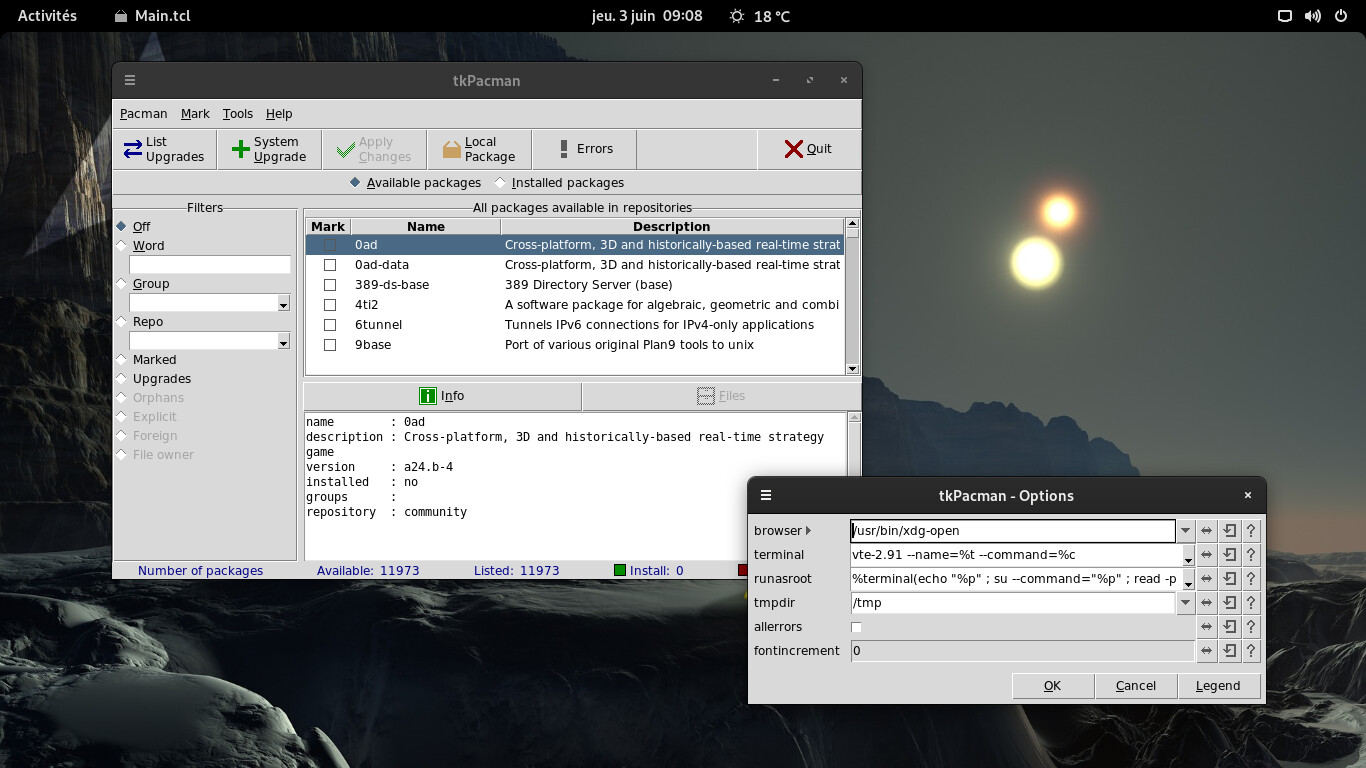This screenshot has height=768, width=1366.
Task: Open the Mark menu
Action: click(195, 114)
